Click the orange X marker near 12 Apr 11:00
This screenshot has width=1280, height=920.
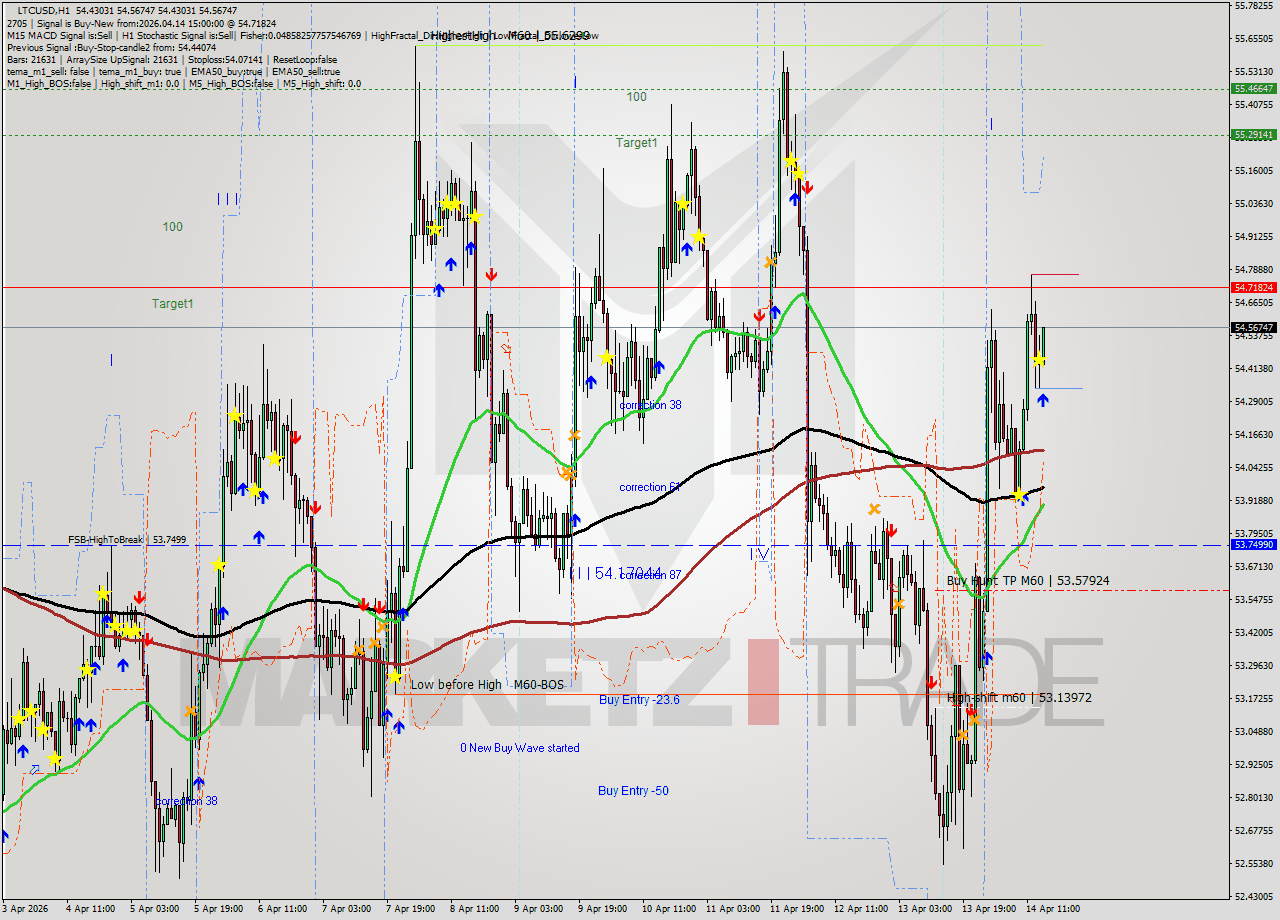(x=872, y=510)
